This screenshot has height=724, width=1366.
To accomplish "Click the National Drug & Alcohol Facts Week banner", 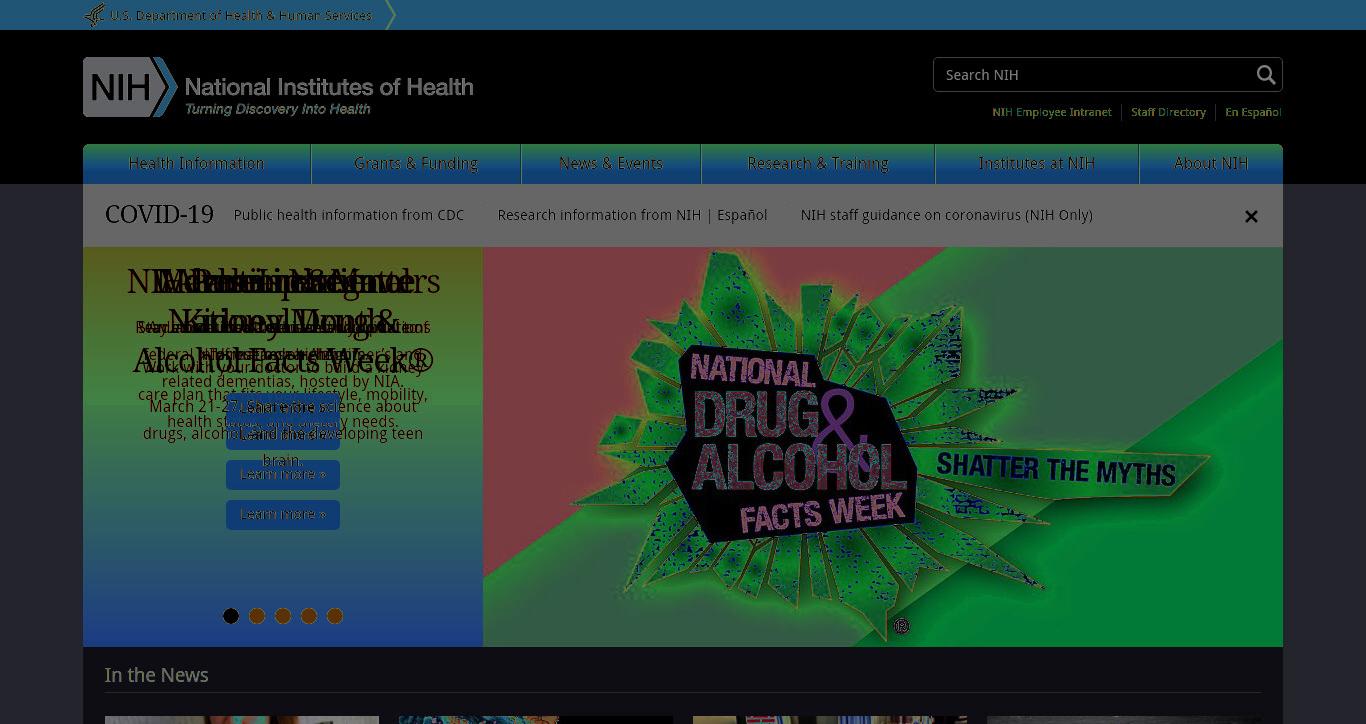I will (883, 447).
